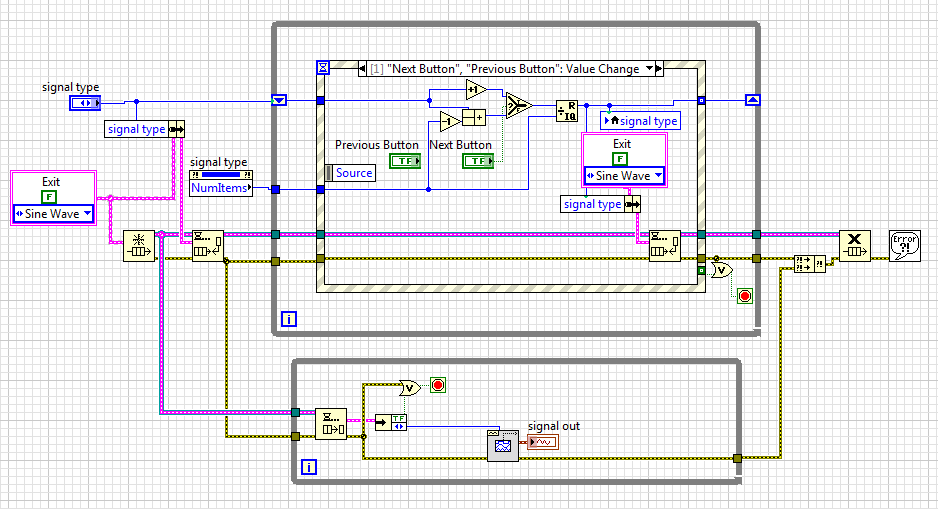
Task: Click the Dequeue Element function in lower loop
Action: (x=331, y=424)
